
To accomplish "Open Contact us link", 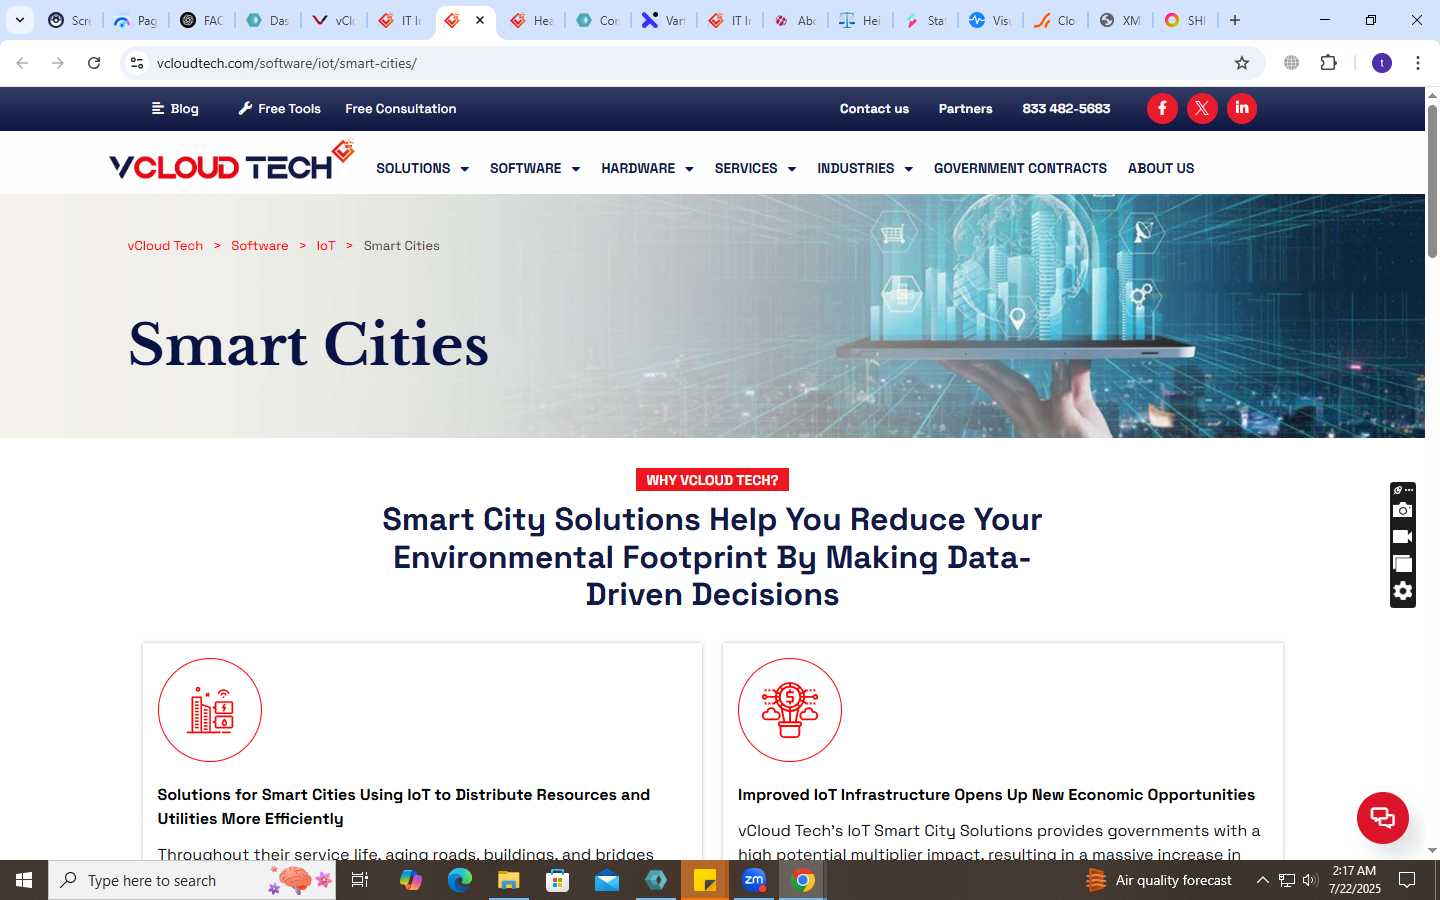I will (874, 108).
